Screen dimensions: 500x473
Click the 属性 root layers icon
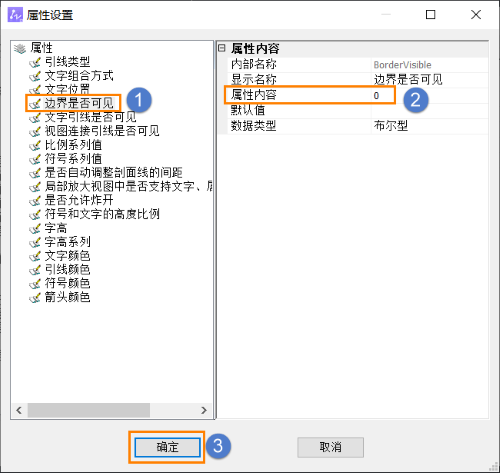point(20,49)
